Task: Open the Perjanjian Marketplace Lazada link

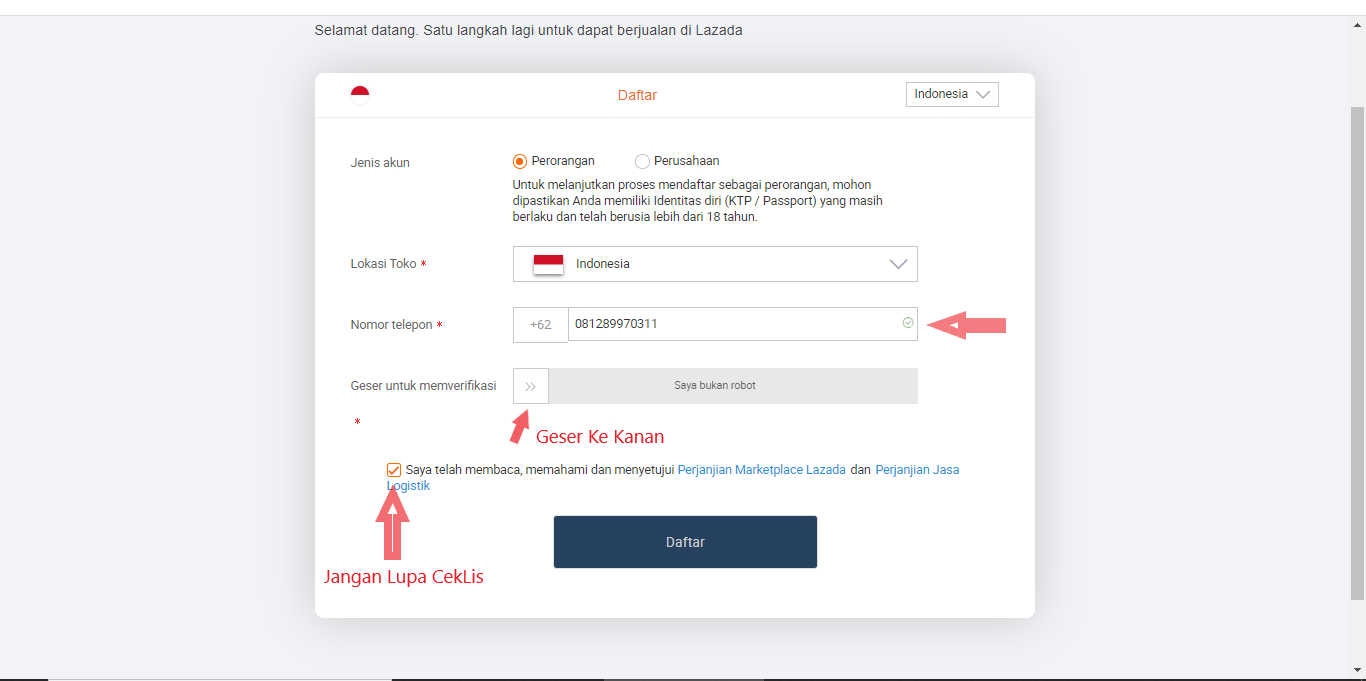Action: click(x=762, y=470)
